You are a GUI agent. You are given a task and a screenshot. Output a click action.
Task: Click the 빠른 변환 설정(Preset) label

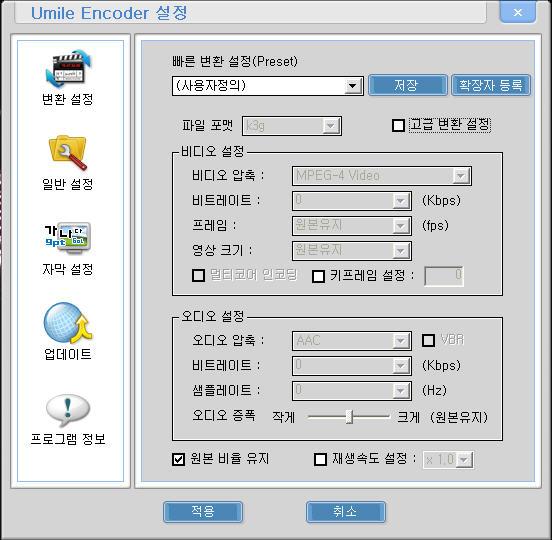click(x=235, y=62)
